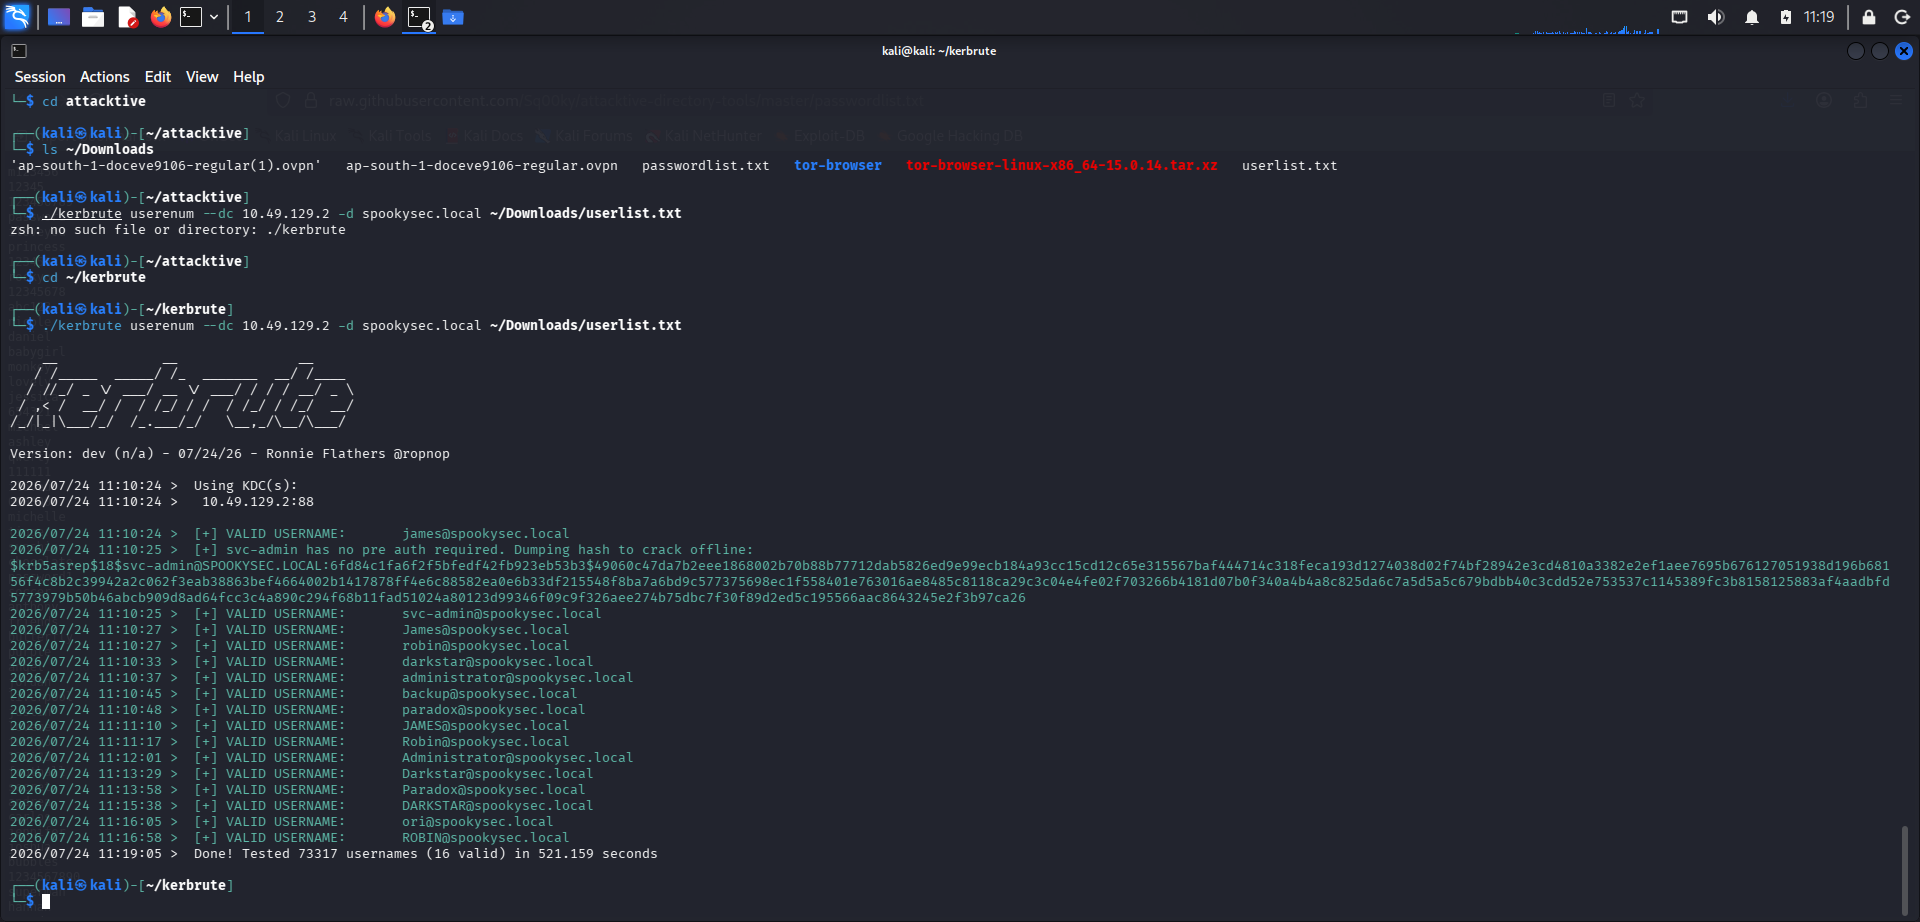Launch the file manager from the panel

(x=93, y=17)
